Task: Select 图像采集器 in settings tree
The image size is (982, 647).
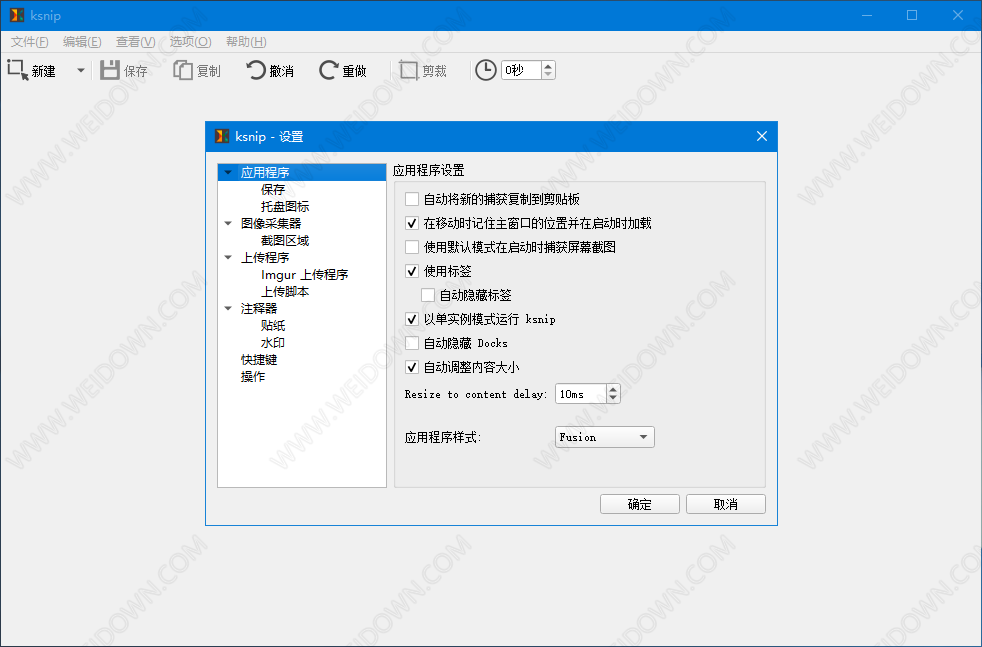Action: 271,223
